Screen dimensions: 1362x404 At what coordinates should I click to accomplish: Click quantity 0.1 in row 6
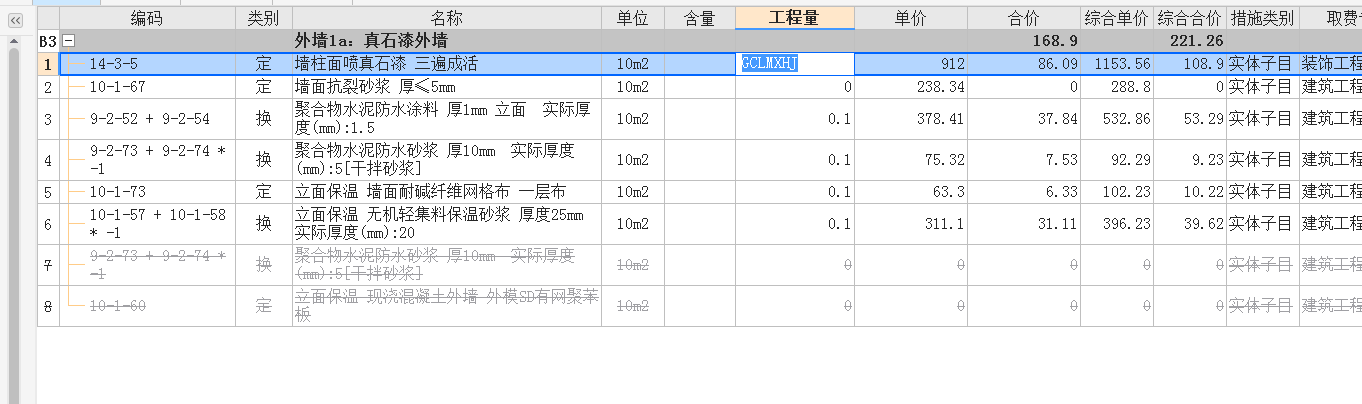[795, 224]
